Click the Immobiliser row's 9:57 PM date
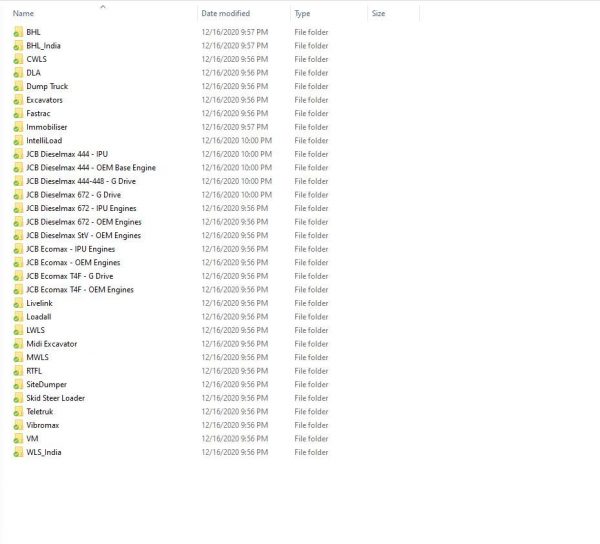The height and width of the screenshot is (544, 600). click(235, 127)
